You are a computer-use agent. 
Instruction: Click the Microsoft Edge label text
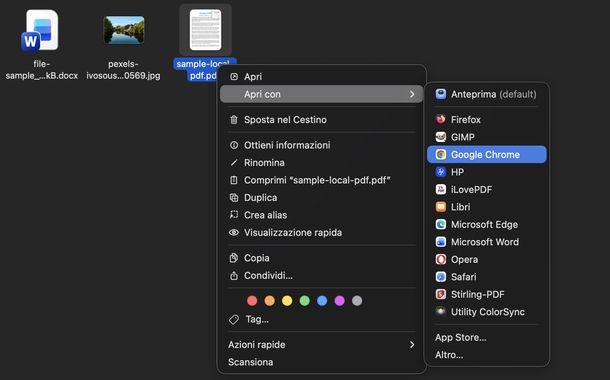pos(484,224)
